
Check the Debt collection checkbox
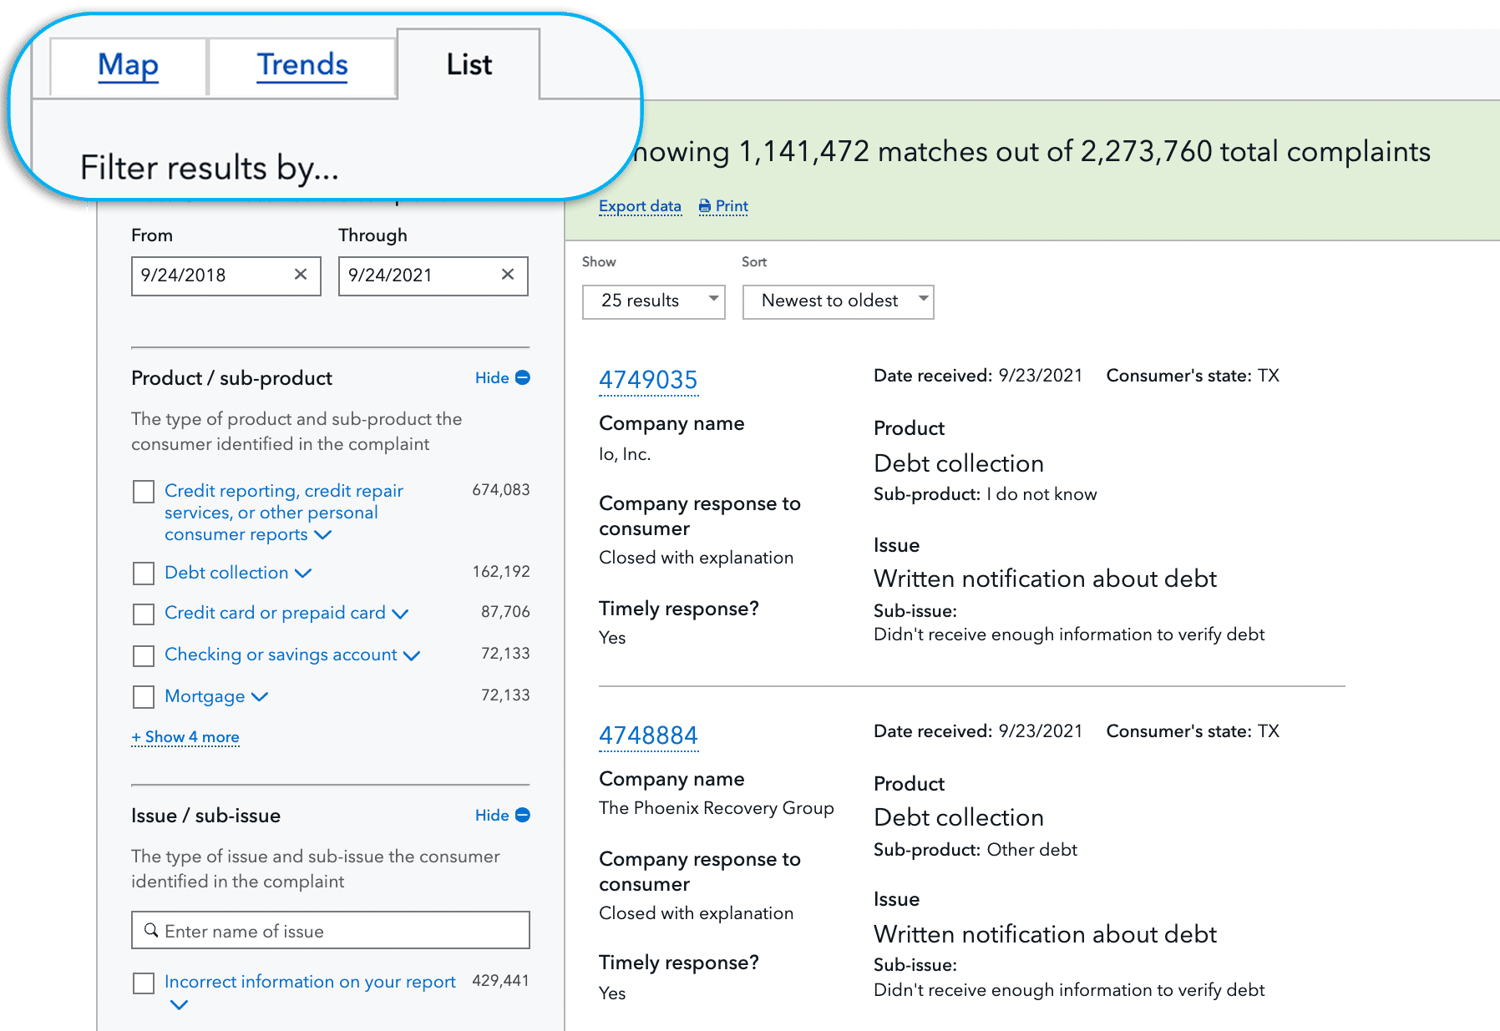click(x=144, y=573)
